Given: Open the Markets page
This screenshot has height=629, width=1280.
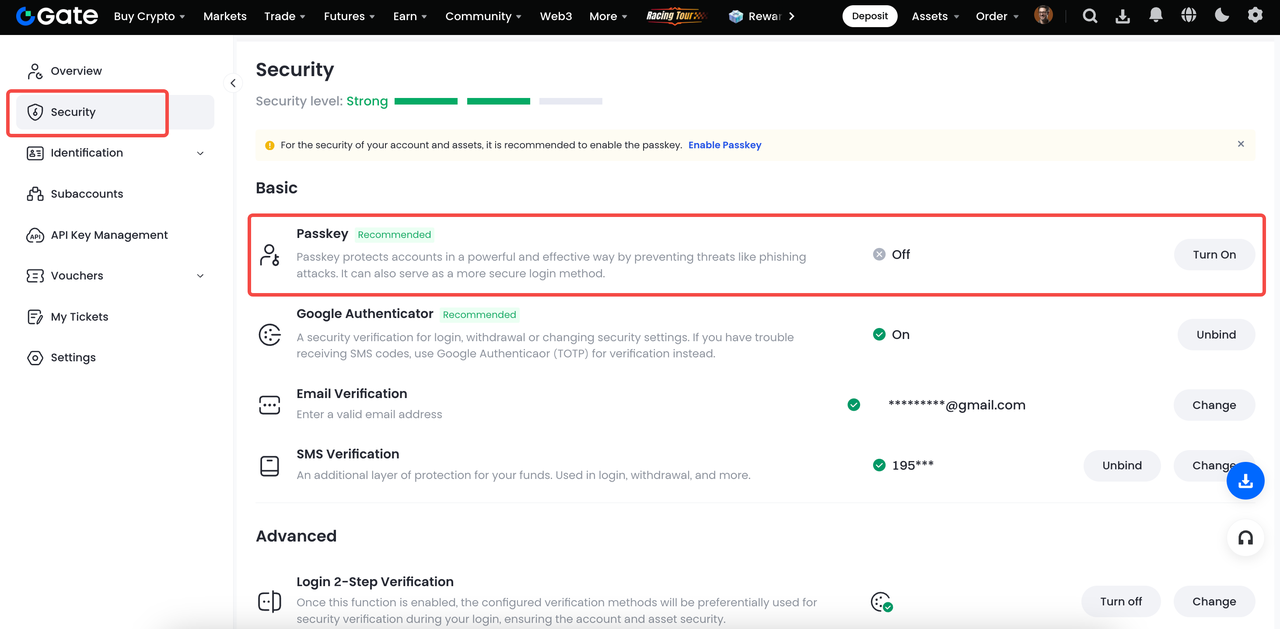Looking at the screenshot, I should (x=225, y=17).
